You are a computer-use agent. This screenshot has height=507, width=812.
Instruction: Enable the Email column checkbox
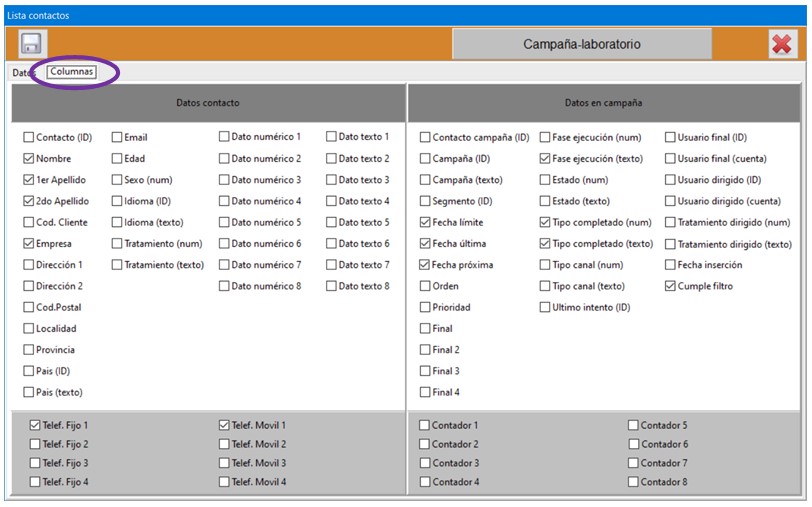click(x=117, y=137)
